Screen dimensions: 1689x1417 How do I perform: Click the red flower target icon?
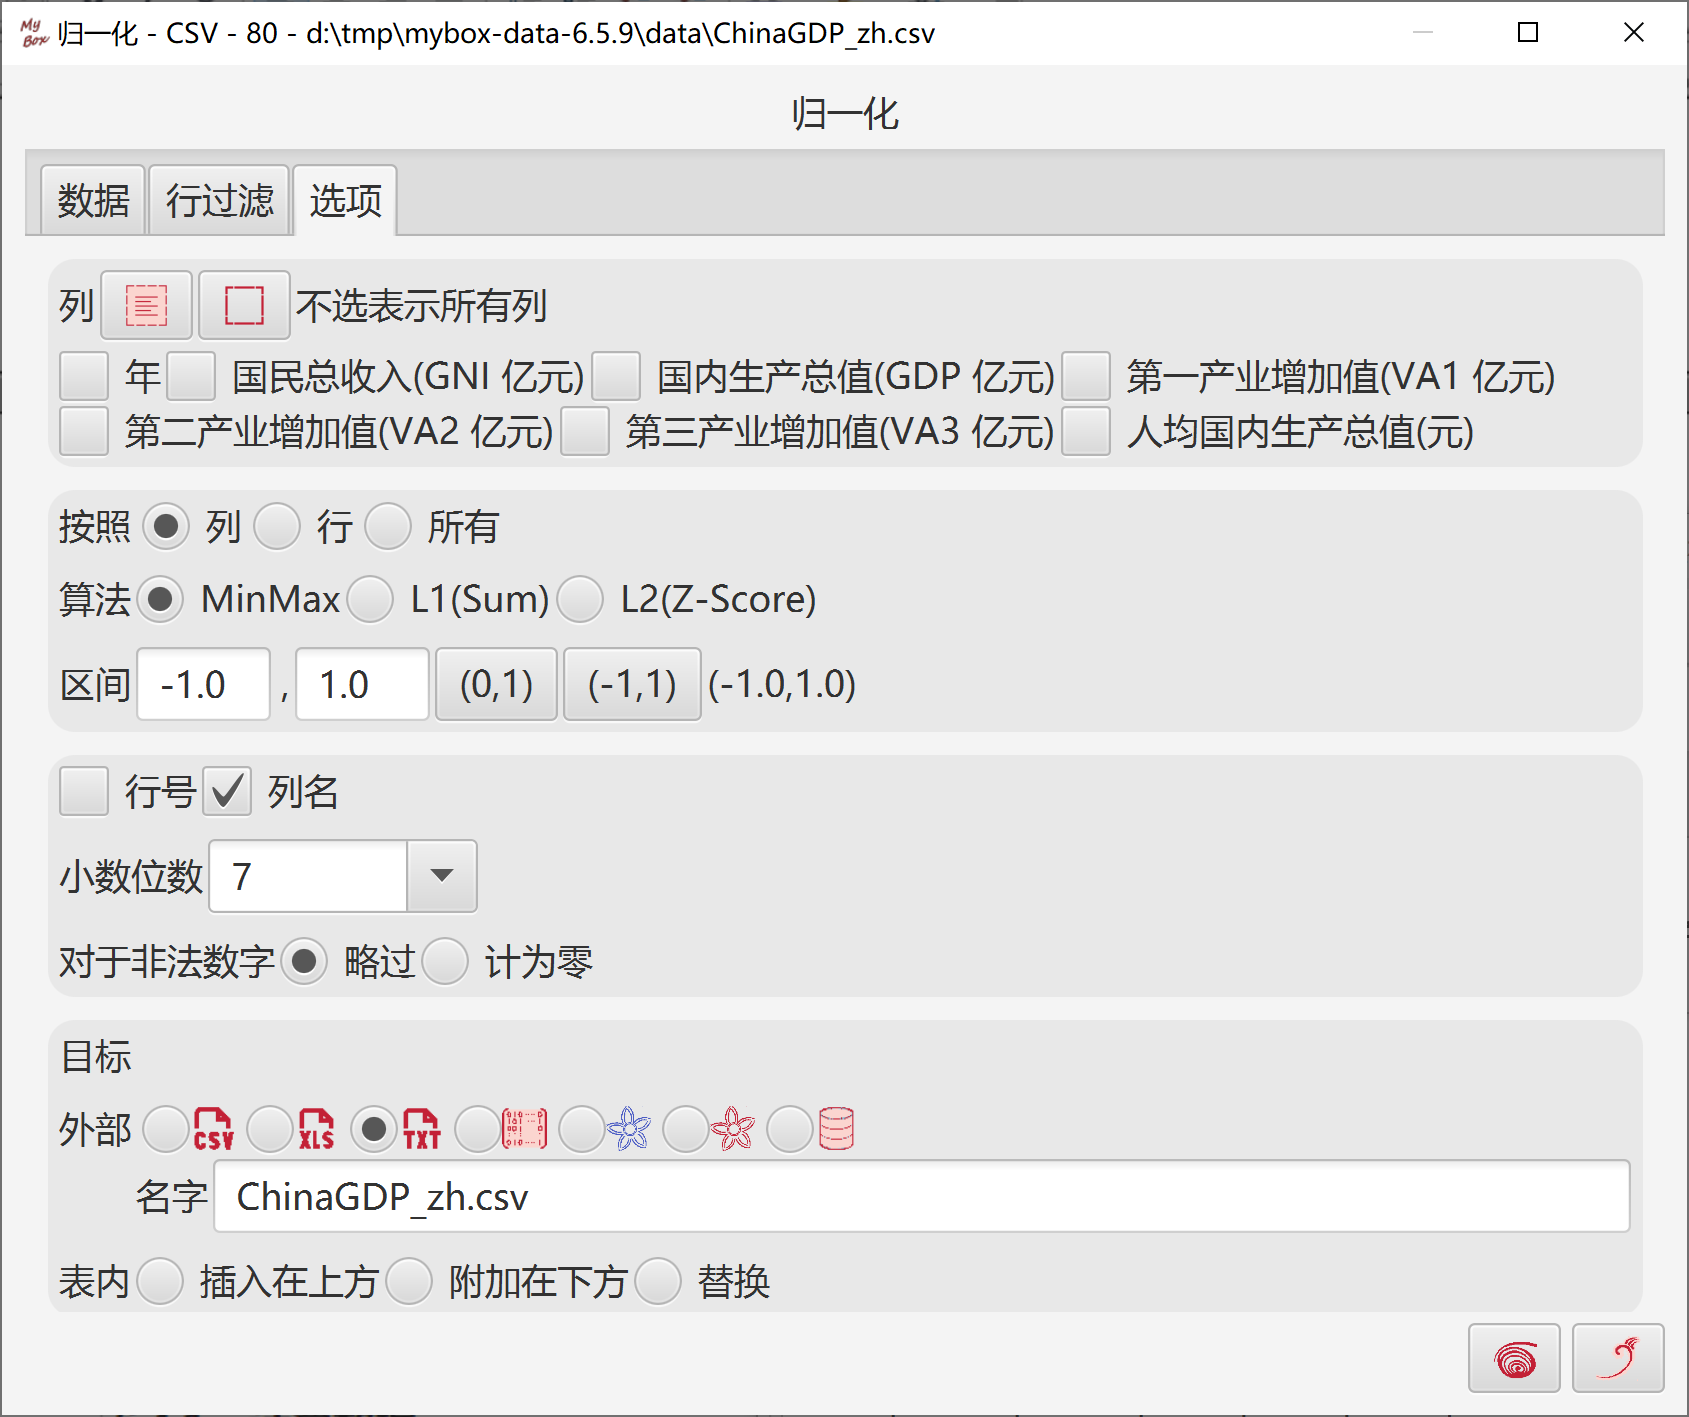(733, 1129)
